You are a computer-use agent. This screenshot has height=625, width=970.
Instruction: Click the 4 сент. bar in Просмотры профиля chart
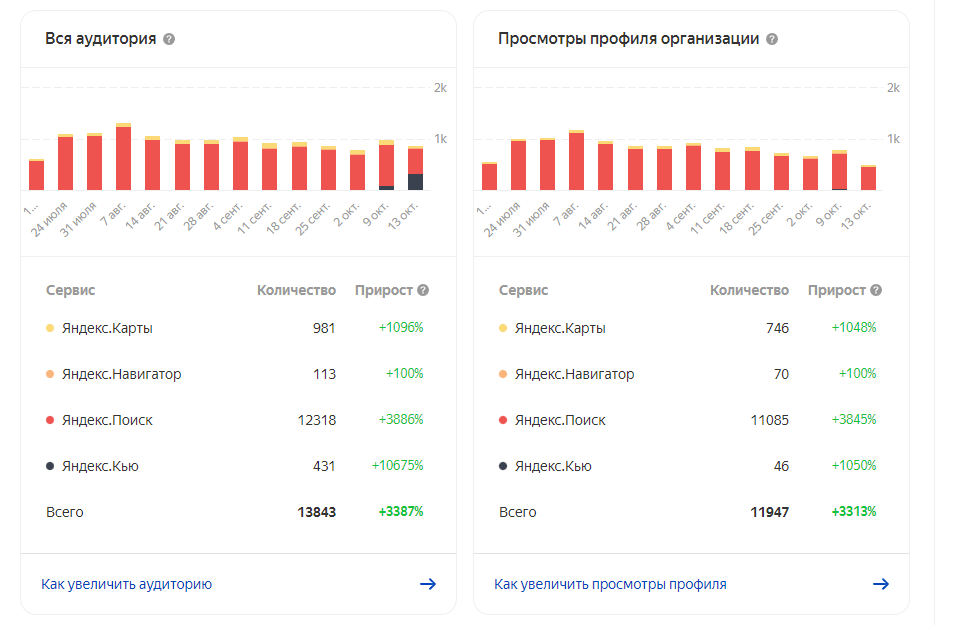[693, 166]
